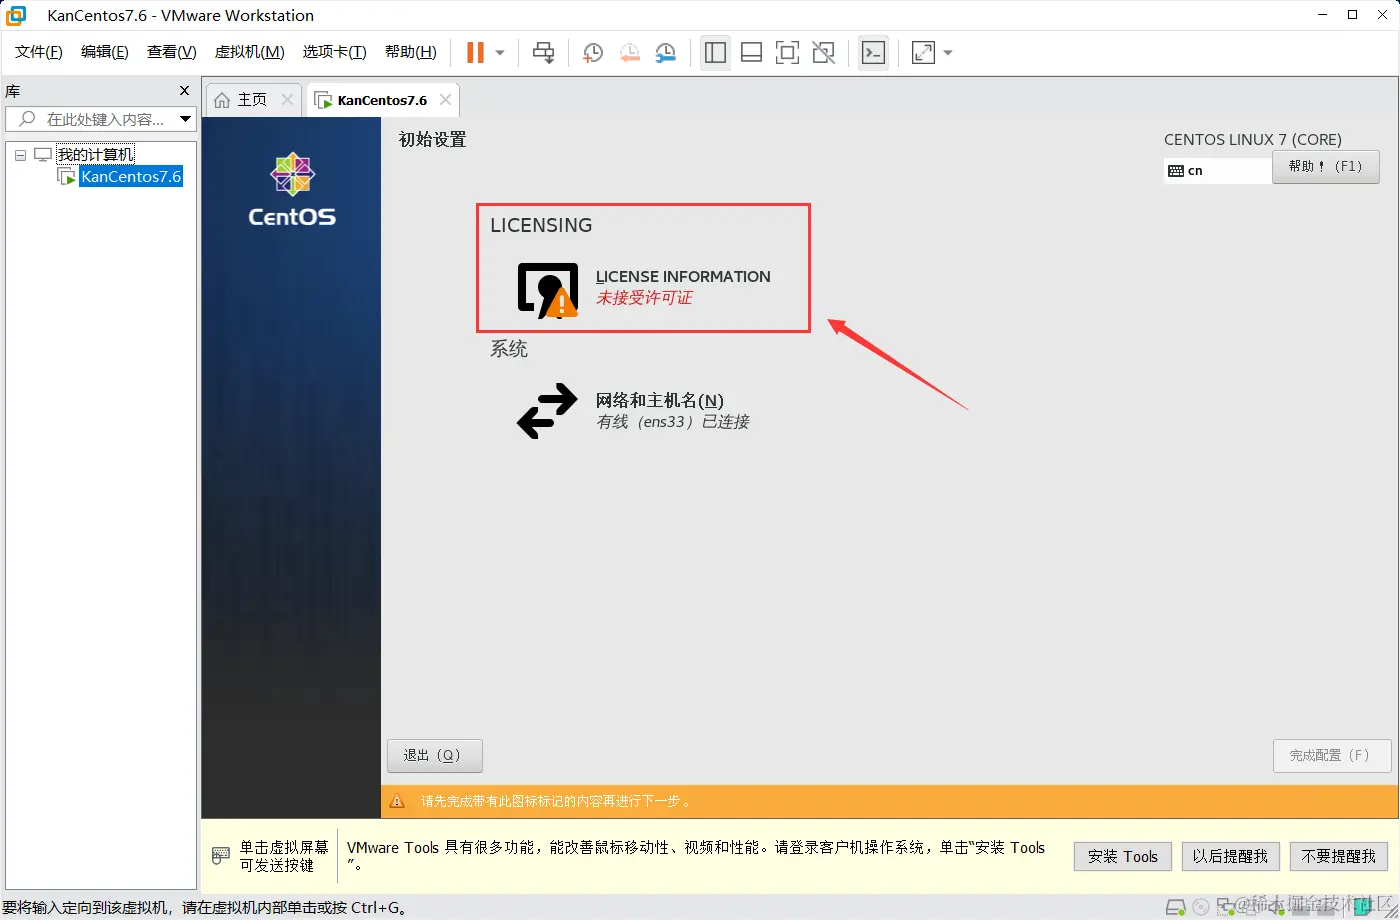Open the Snapshot Manager
This screenshot has width=1400, height=920.
coord(664,52)
